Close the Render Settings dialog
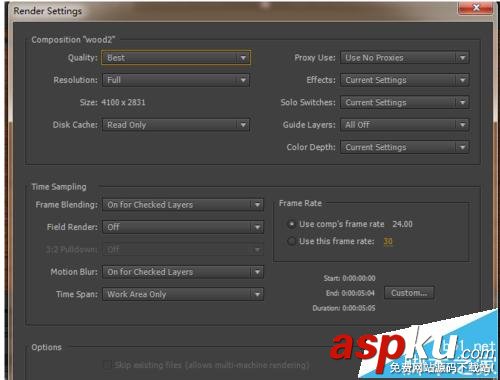500x380 pixels. [476, 8]
